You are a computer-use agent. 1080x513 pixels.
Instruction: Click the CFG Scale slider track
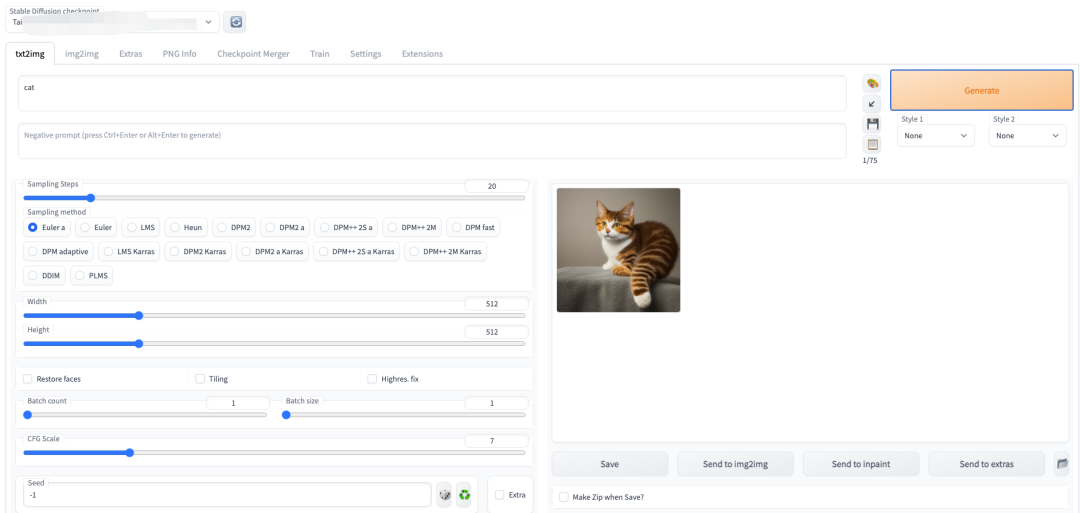coord(274,452)
